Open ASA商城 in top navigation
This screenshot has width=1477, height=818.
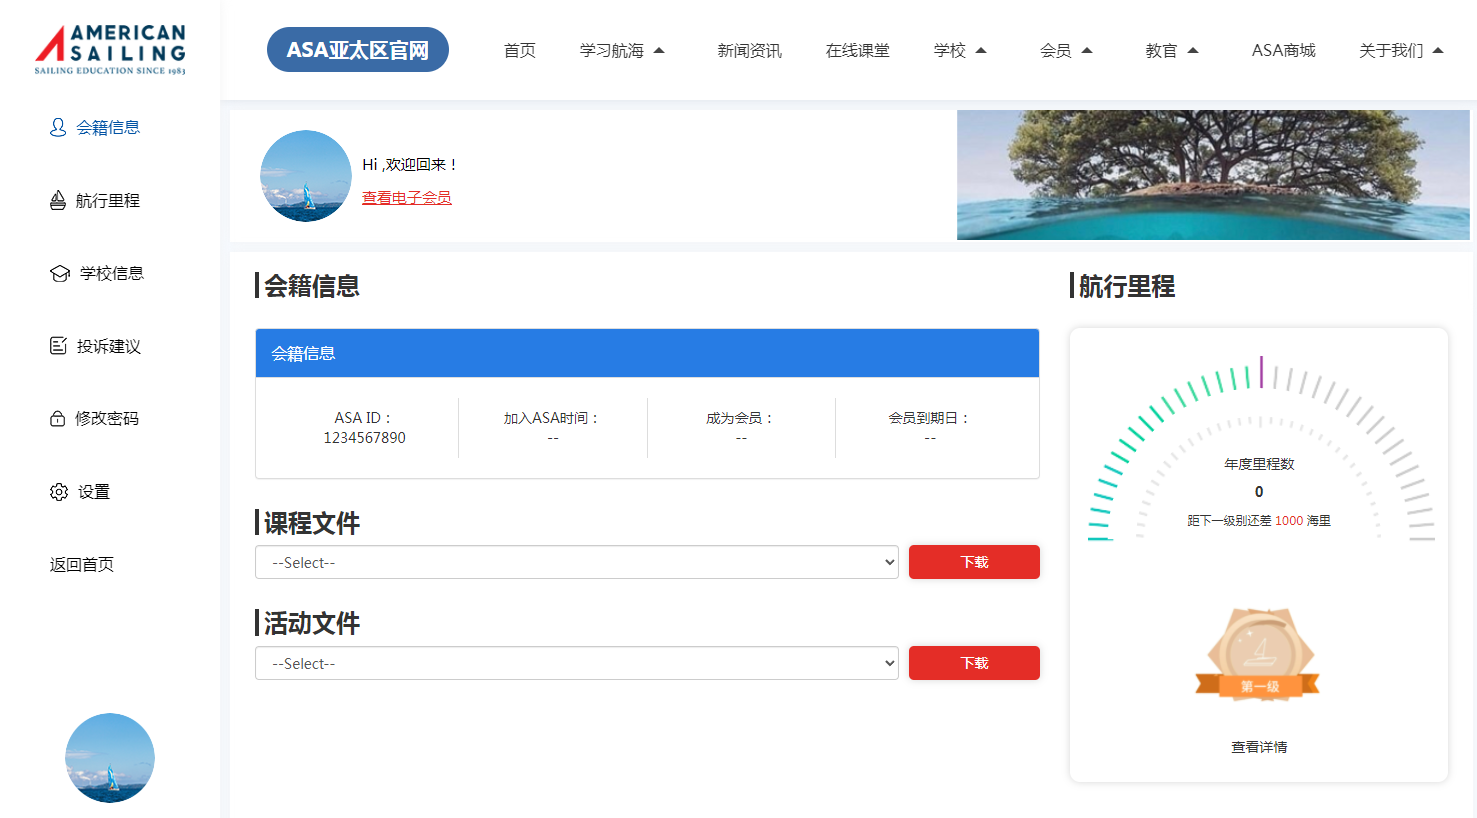pyautogui.click(x=1284, y=50)
